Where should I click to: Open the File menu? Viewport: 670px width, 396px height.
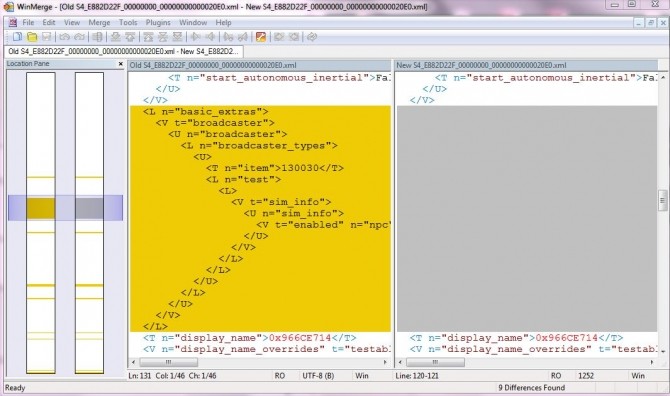pyautogui.click(x=28, y=22)
